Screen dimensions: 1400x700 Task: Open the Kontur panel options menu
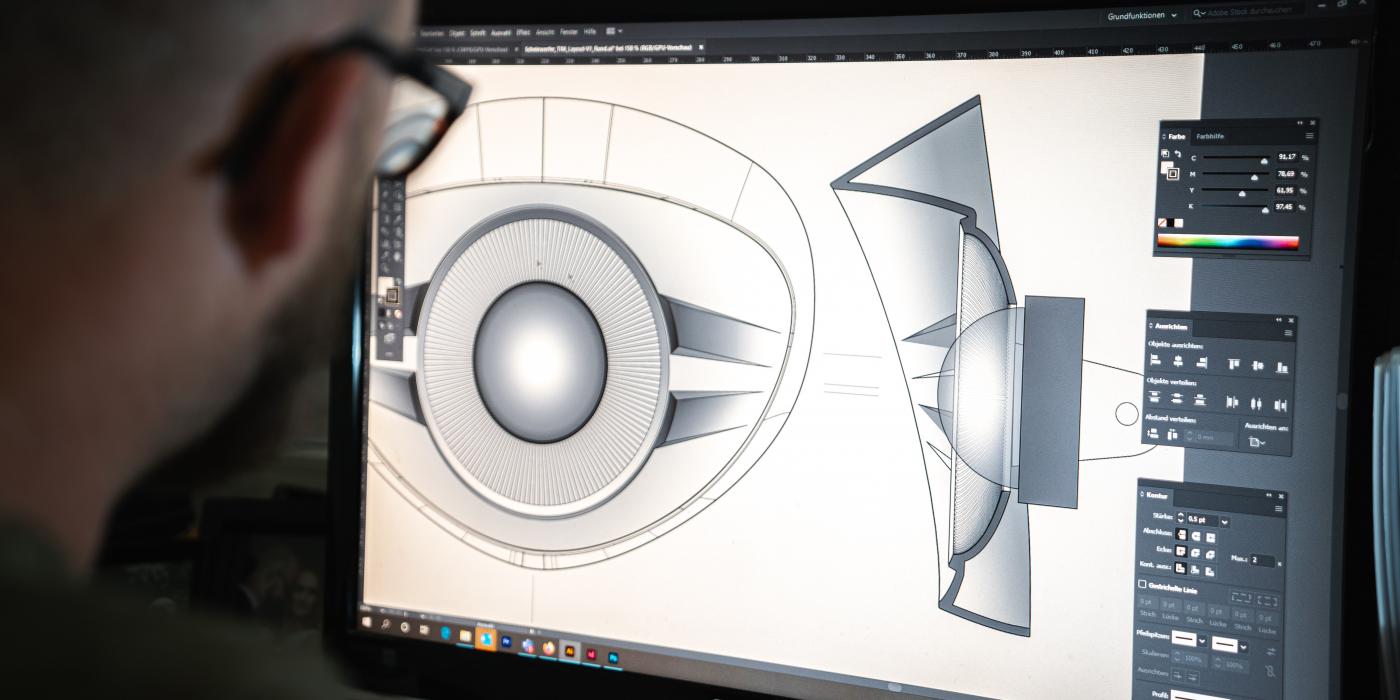[1279, 509]
